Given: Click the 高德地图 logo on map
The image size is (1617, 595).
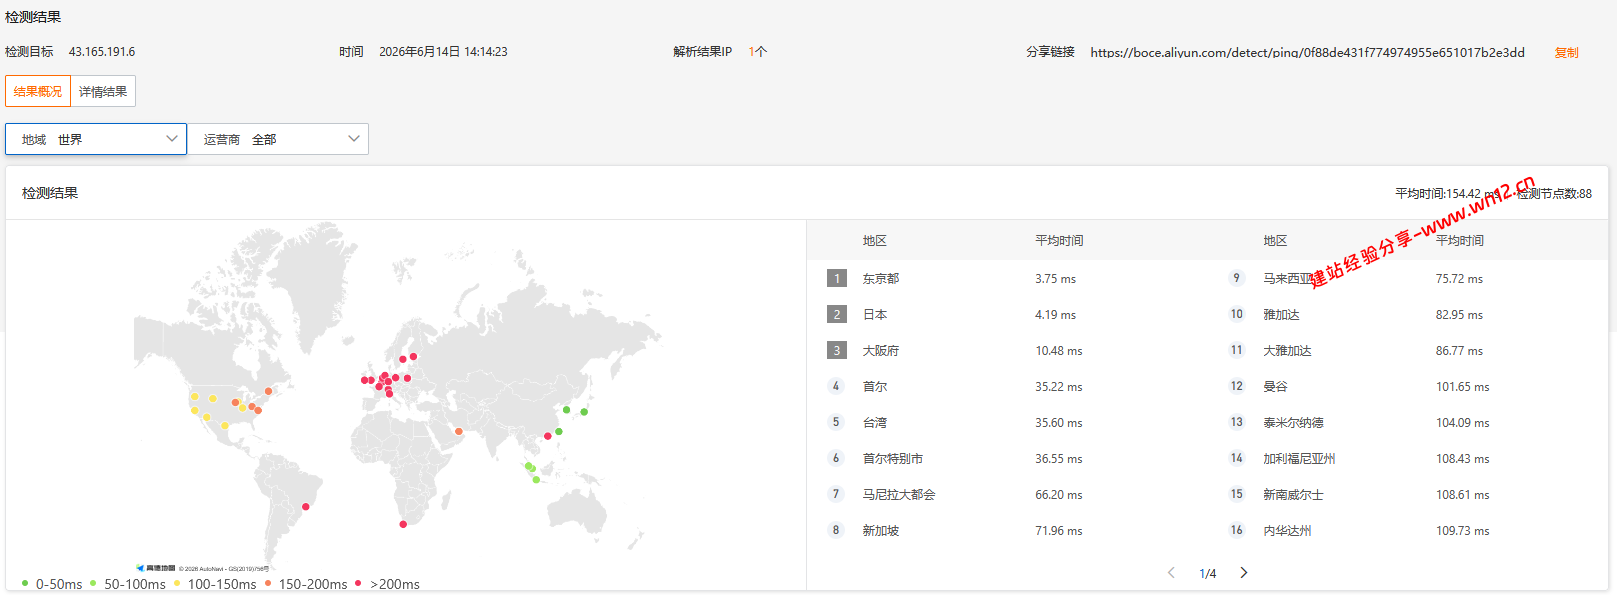Looking at the screenshot, I should pos(156,568).
